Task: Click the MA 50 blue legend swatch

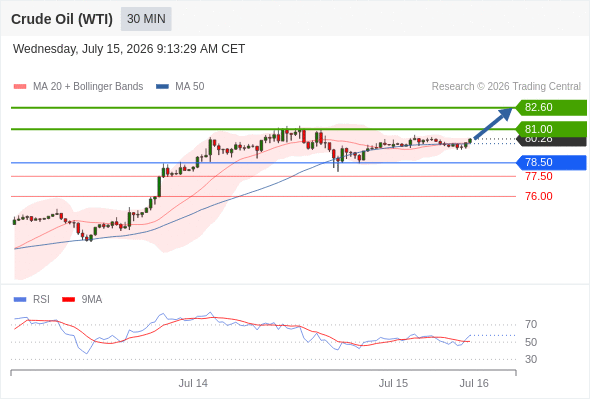Action: pos(162,87)
